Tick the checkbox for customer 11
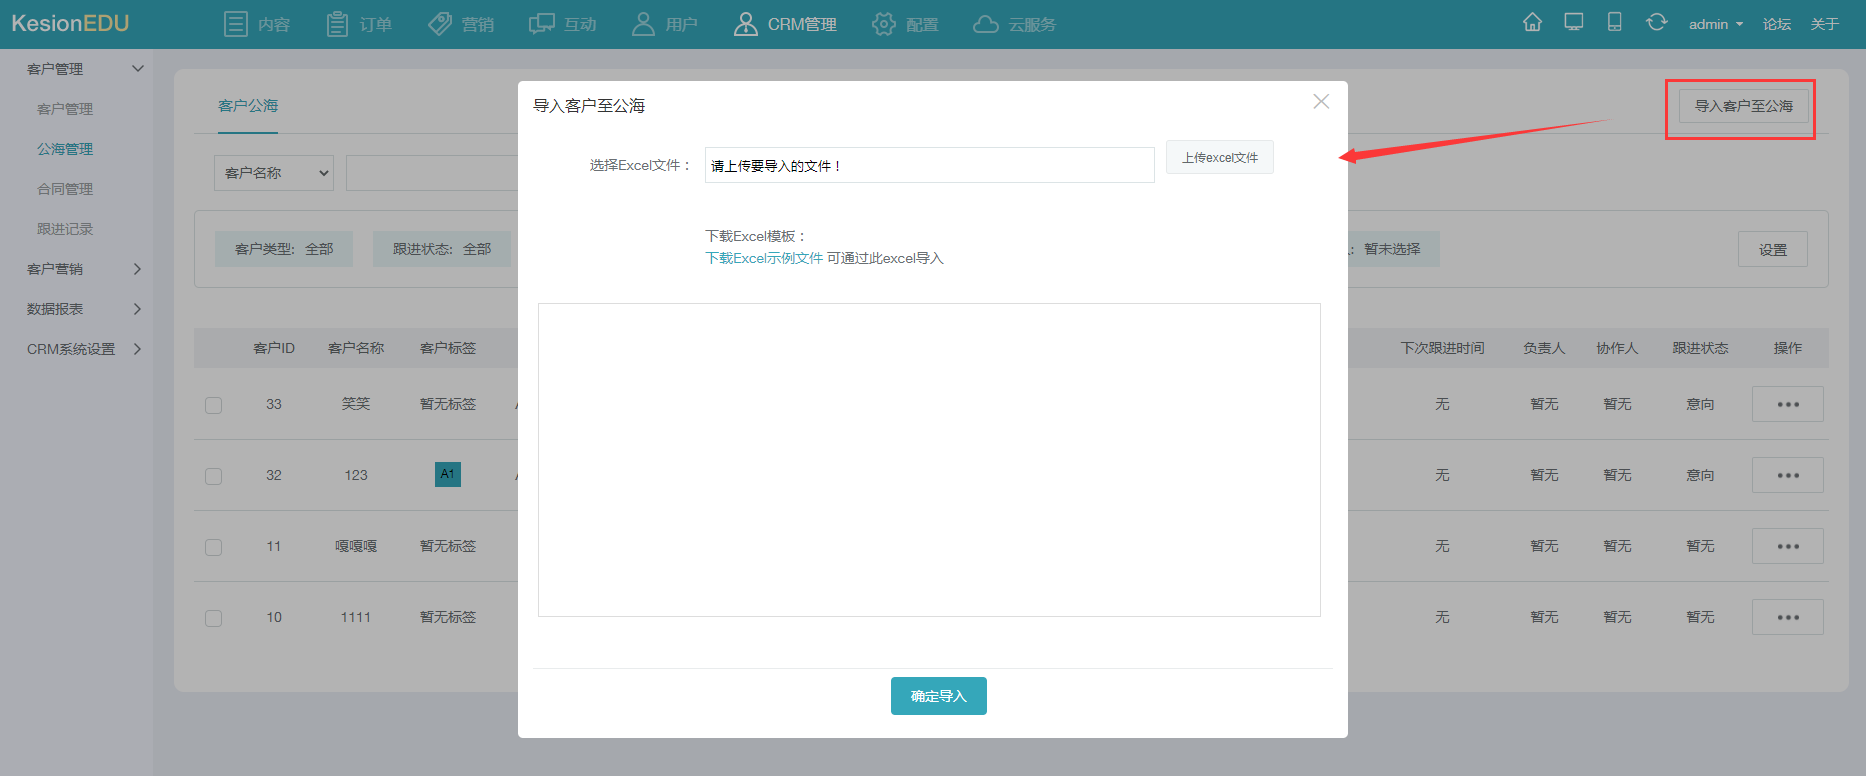1866x776 pixels. pyautogui.click(x=214, y=547)
